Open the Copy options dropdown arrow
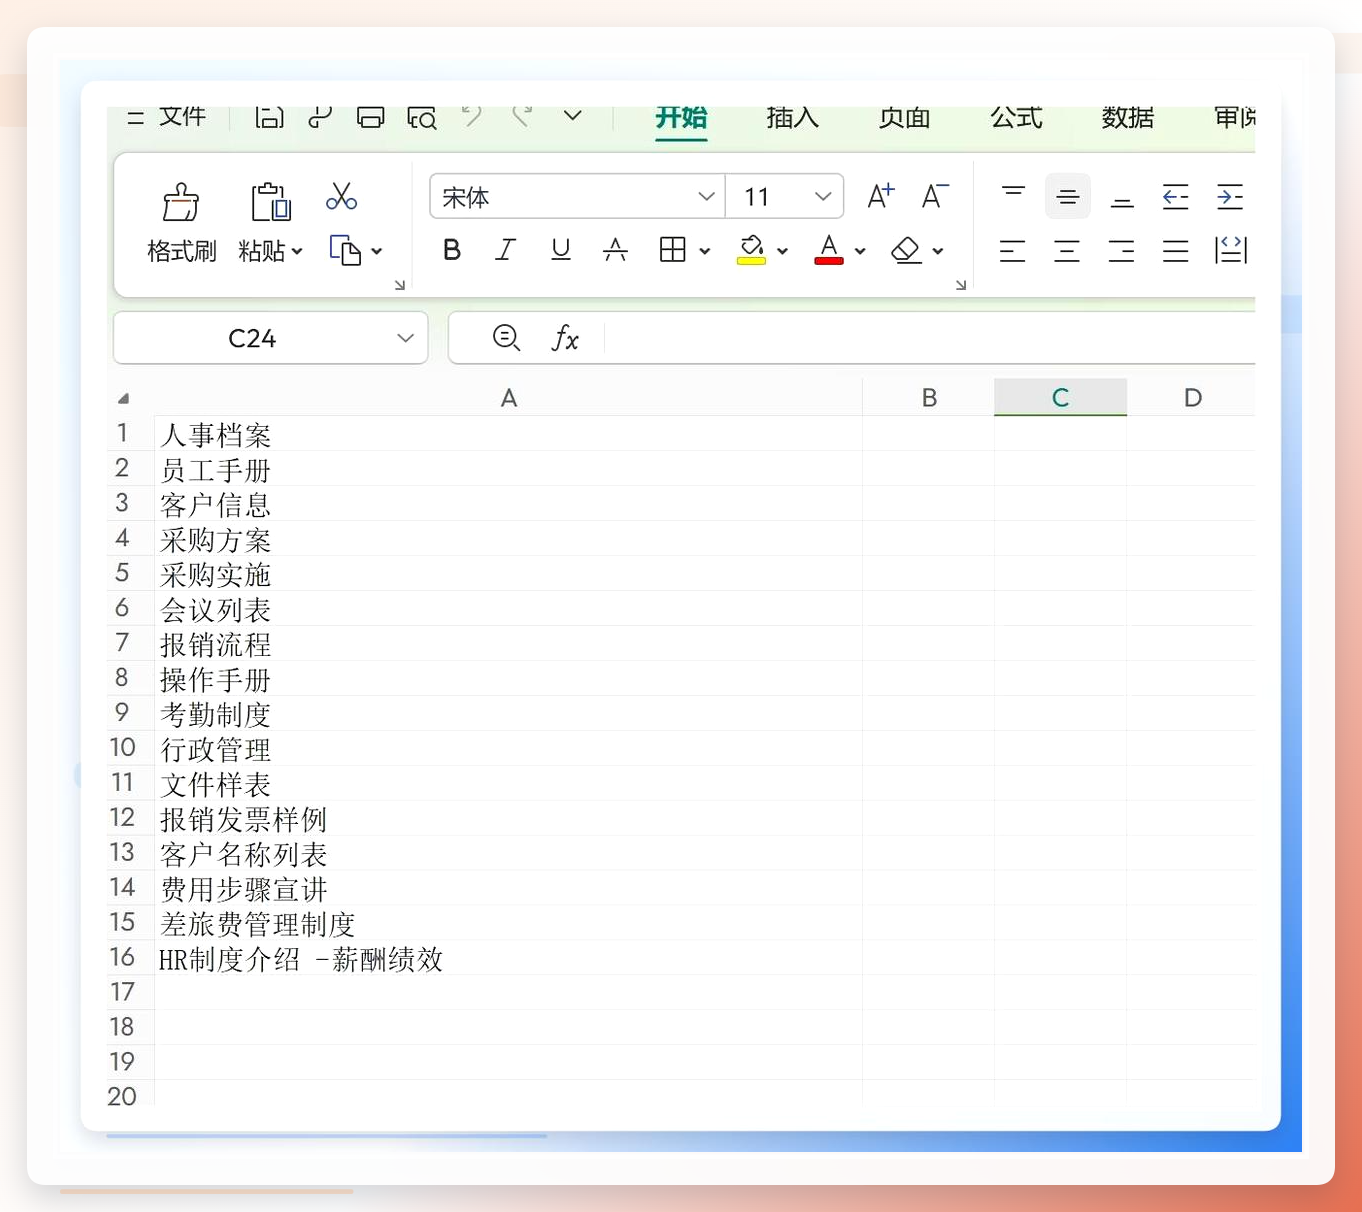 (377, 251)
